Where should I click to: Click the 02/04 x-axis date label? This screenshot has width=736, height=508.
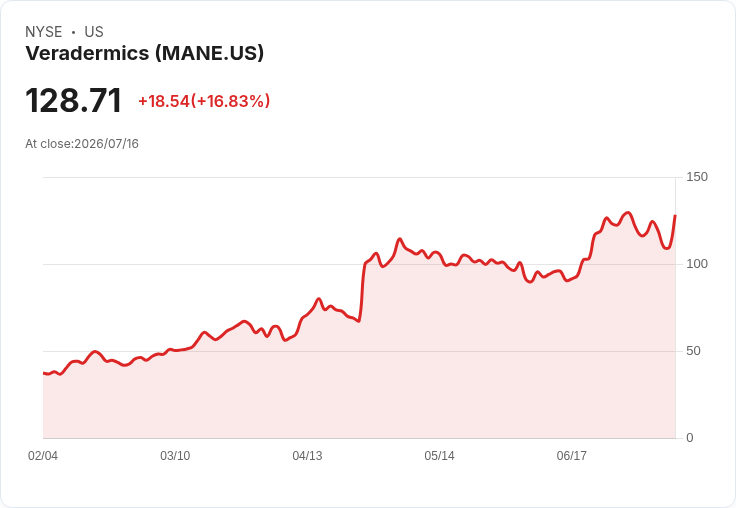point(43,455)
